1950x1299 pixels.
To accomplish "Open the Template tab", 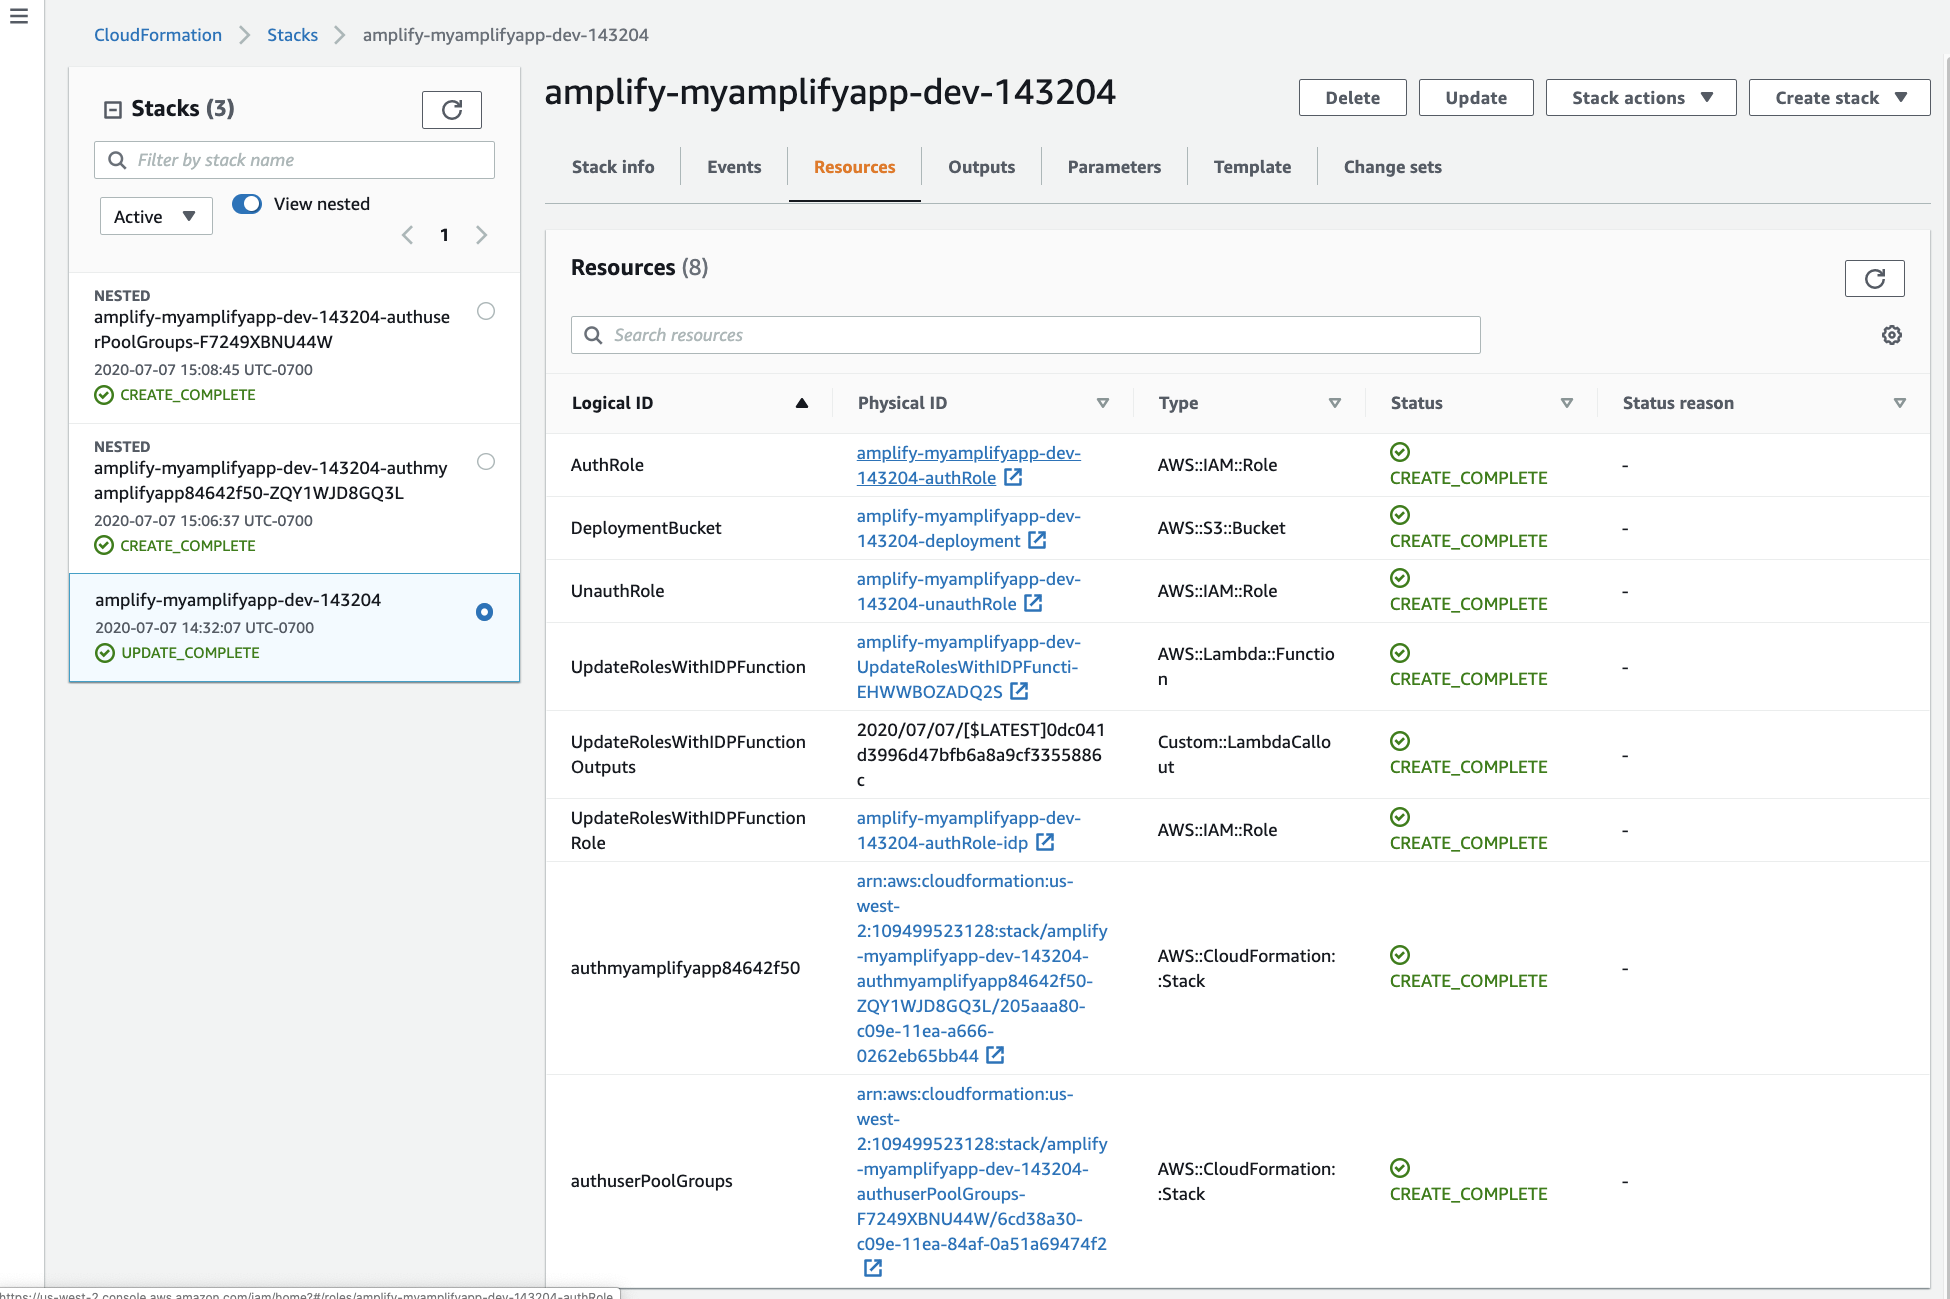I will point(1252,167).
